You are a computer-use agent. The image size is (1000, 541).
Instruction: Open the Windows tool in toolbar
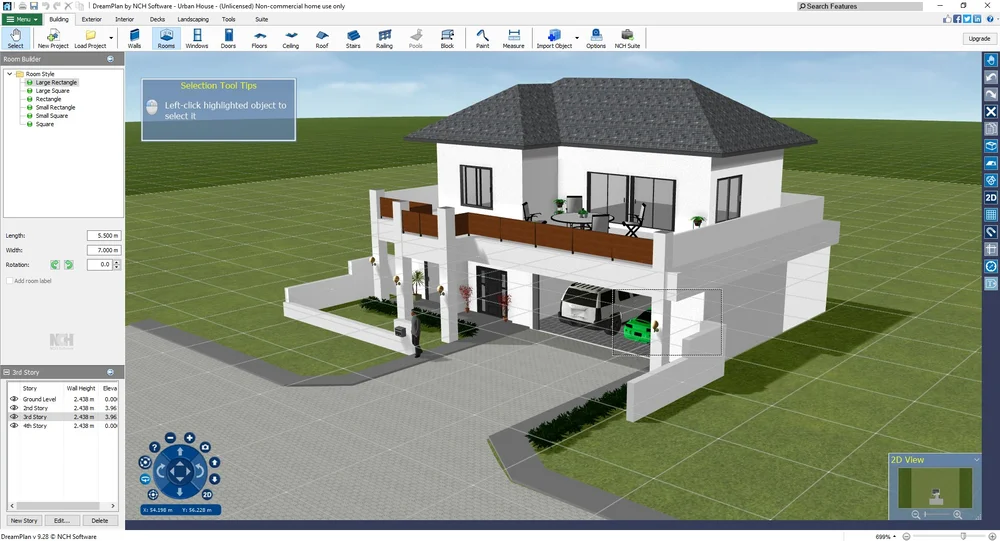(197, 39)
